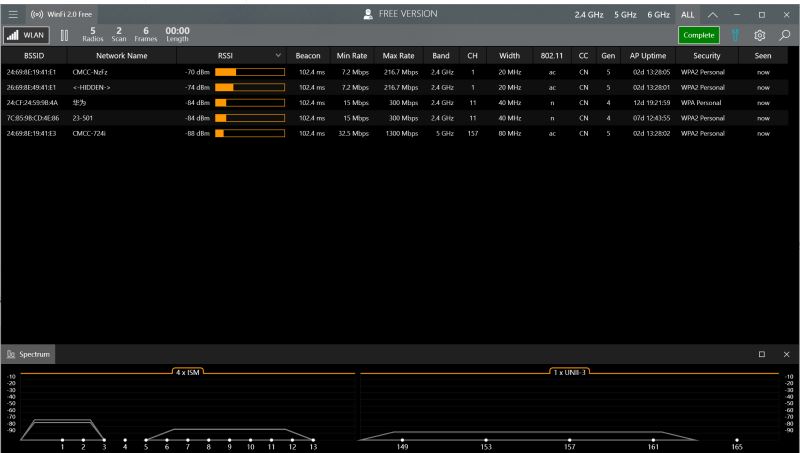Open the search magnifier
Screen dimensions: 800x453
click(x=785, y=35)
